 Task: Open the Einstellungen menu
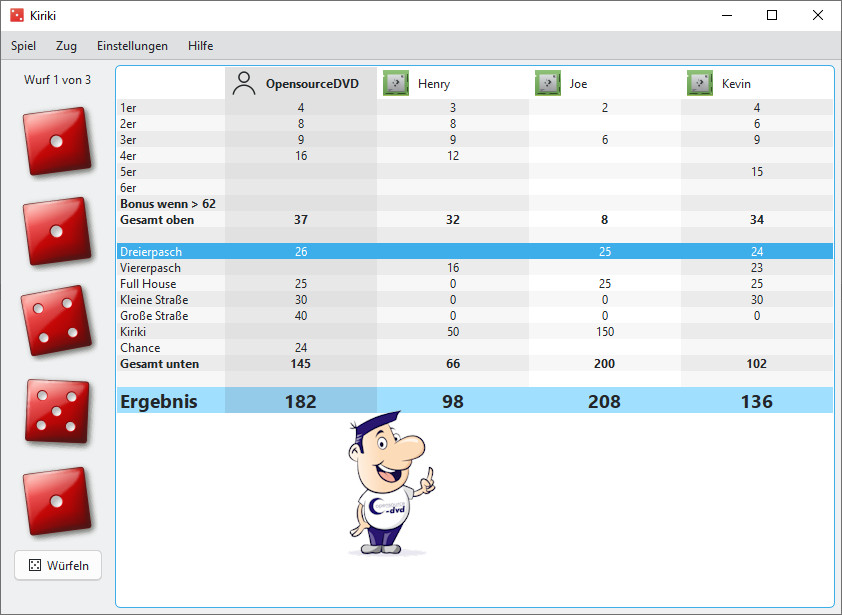tap(132, 46)
